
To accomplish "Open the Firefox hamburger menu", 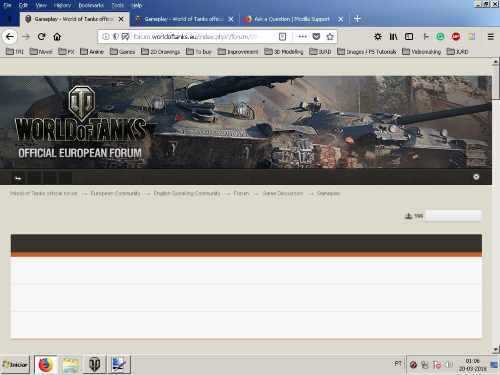I will click(x=491, y=37).
